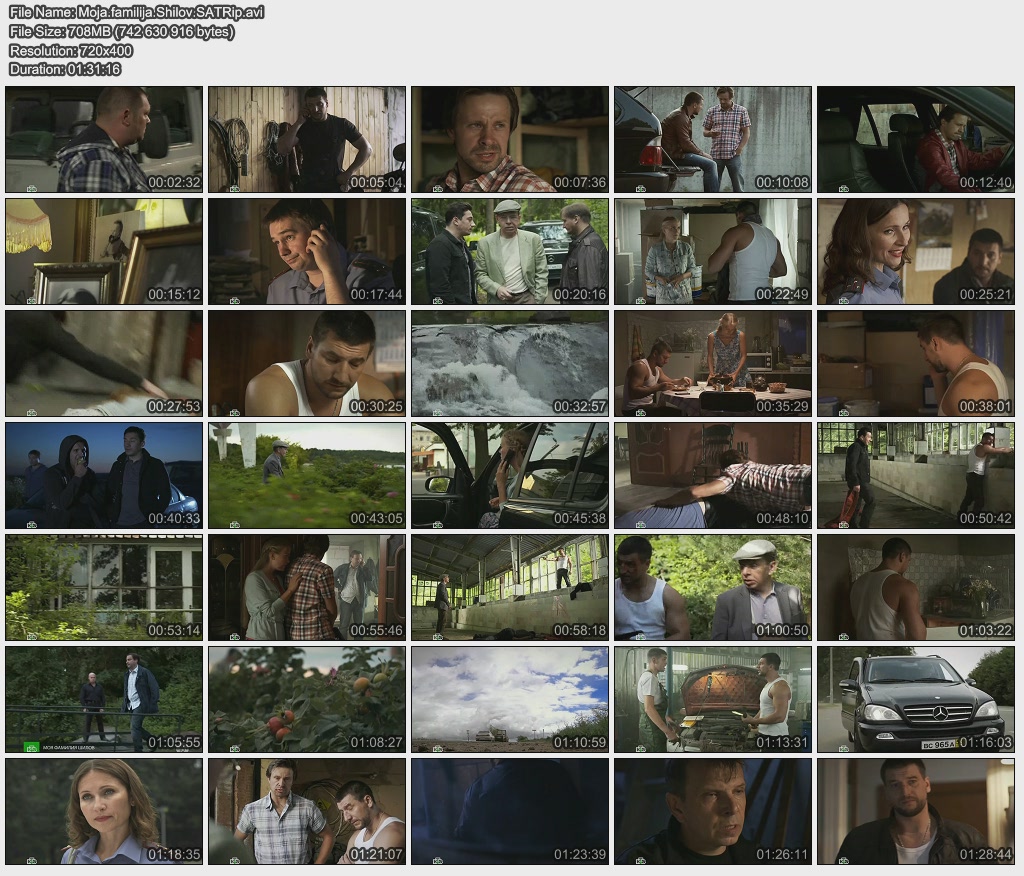Image resolution: width=1024 pixels, height=876 pixels.
Task: Click the File Name text line
Action: [137, 12]
